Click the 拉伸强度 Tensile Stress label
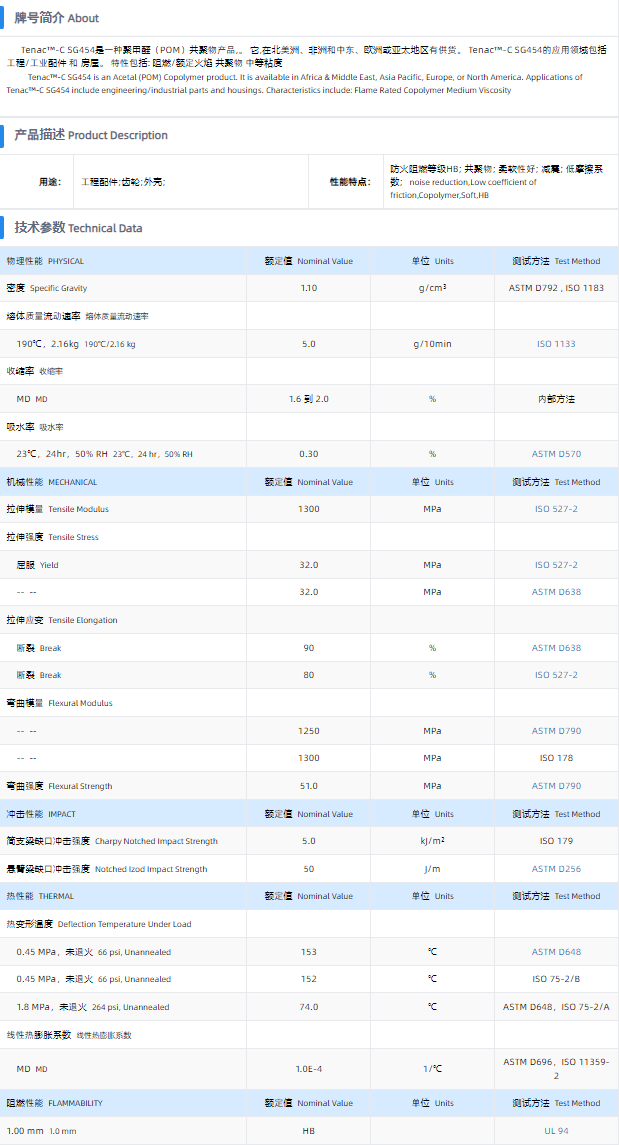The image size is (619, 1145). (52, 537)
